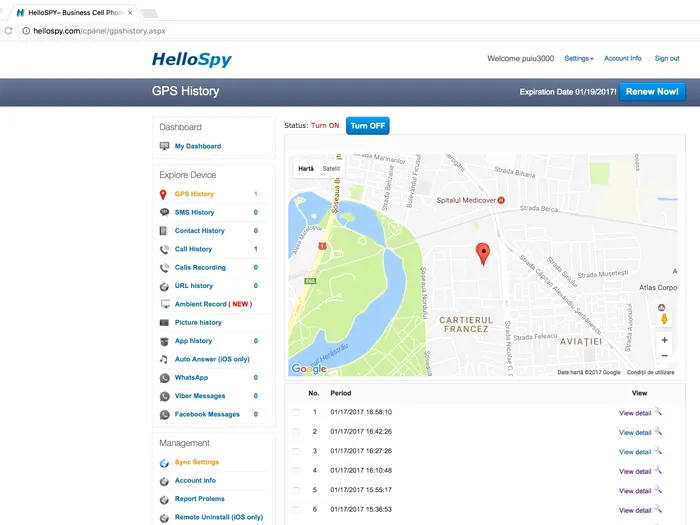
Task: Open GPS History from the sidebar
Action: pyautogui.click(x=194, y=194)
